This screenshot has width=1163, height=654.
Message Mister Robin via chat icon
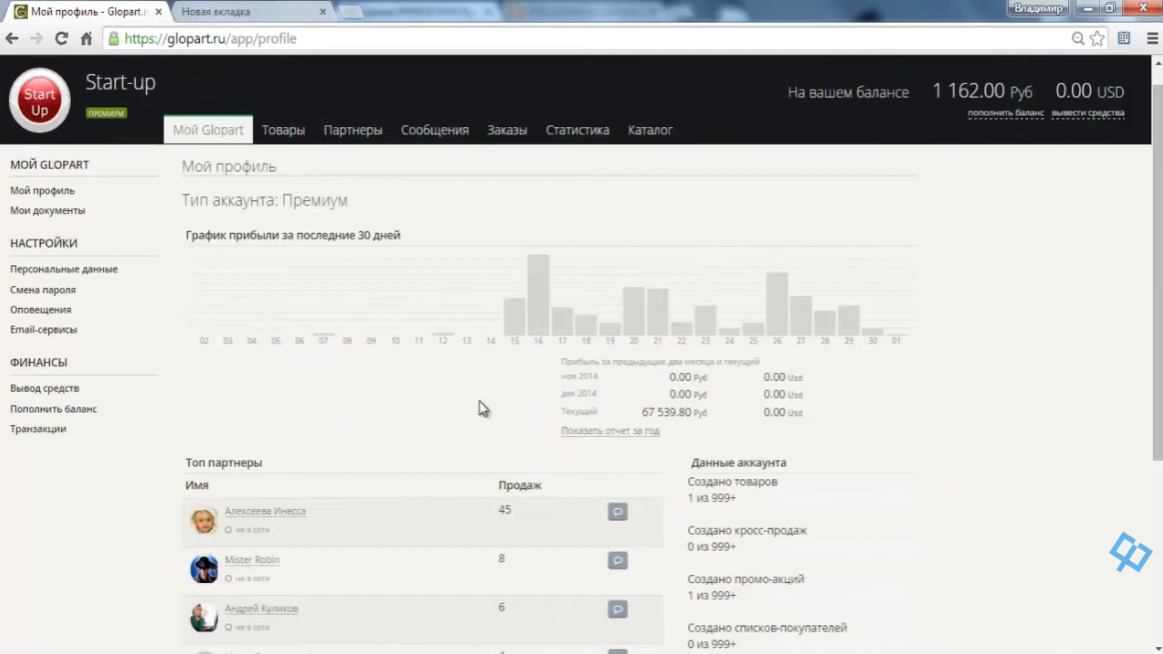(x=617, y=561)
